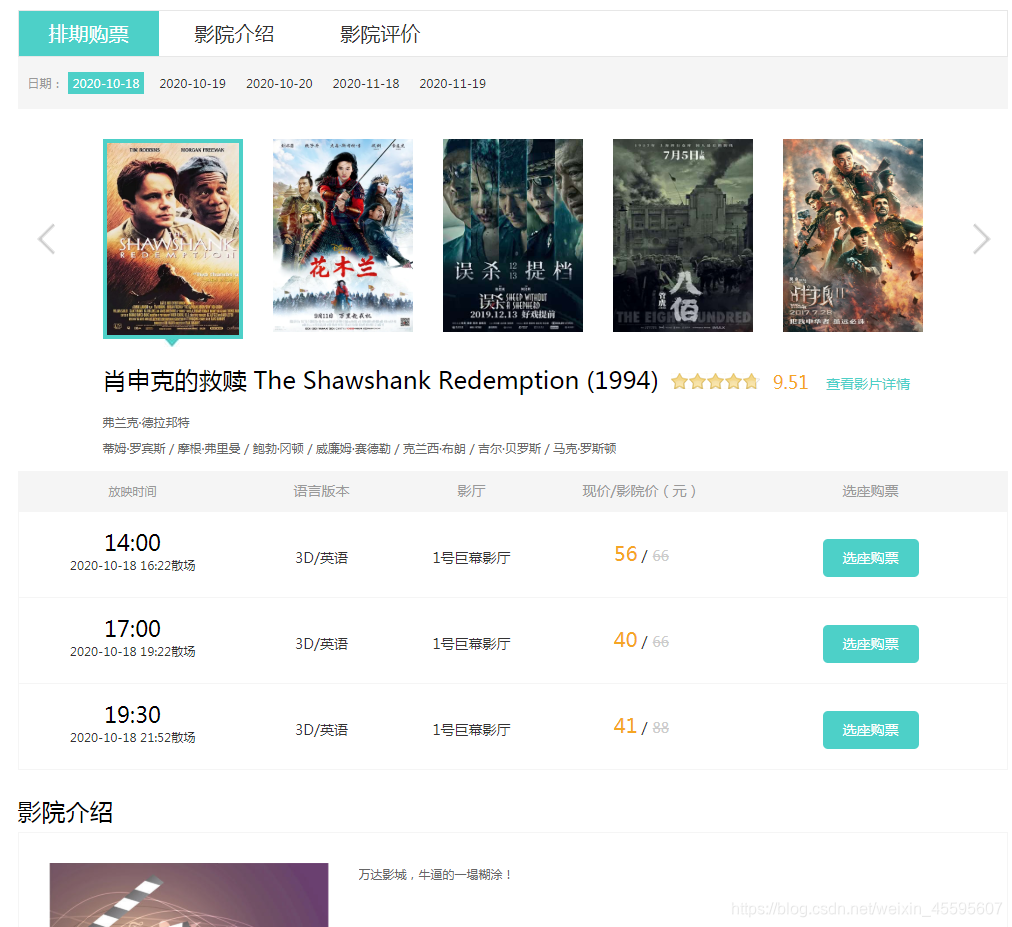This screenshot has width=1012, height=927.
Task: Select the 花木兰 movie poster
Action: [x=343, y=236]
